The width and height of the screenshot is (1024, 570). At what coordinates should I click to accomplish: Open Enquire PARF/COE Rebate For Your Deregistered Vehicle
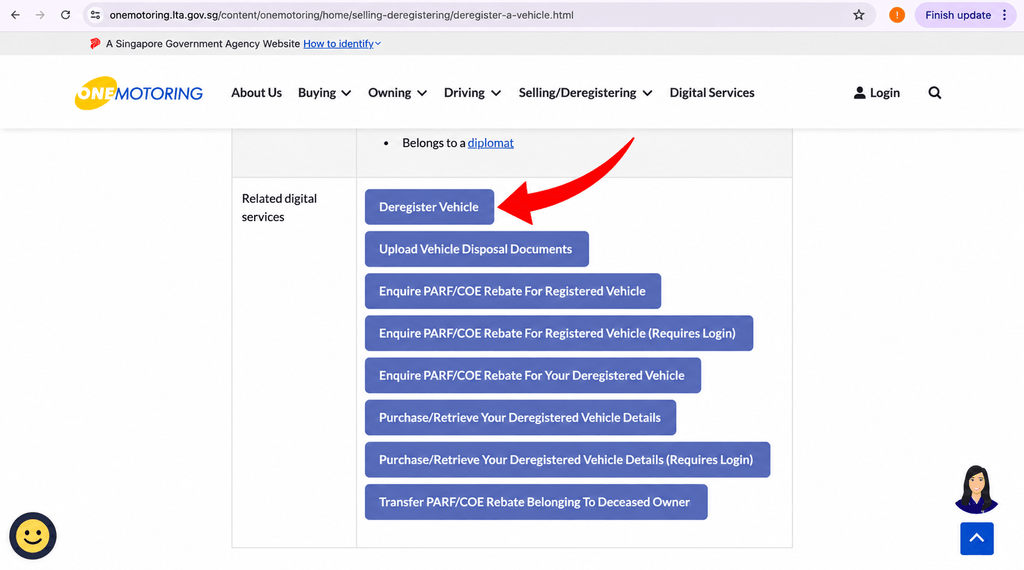tap(533, 375)
